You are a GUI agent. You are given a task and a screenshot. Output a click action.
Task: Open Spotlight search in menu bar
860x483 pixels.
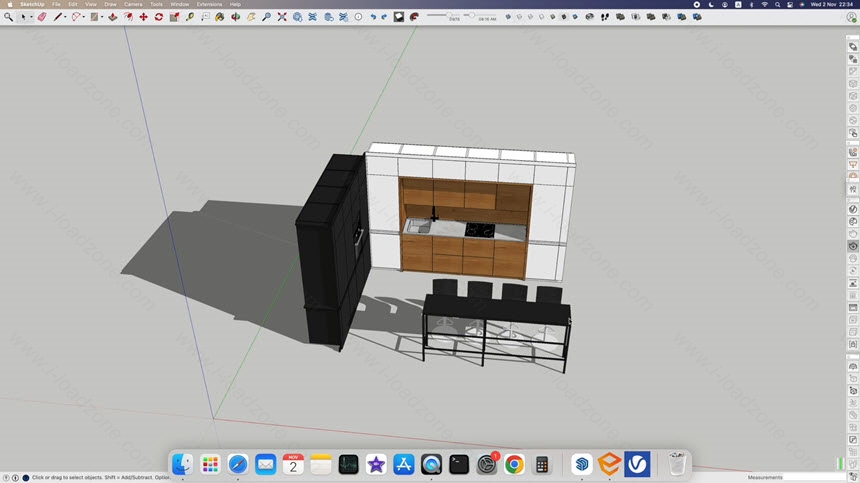pos(777,4)
